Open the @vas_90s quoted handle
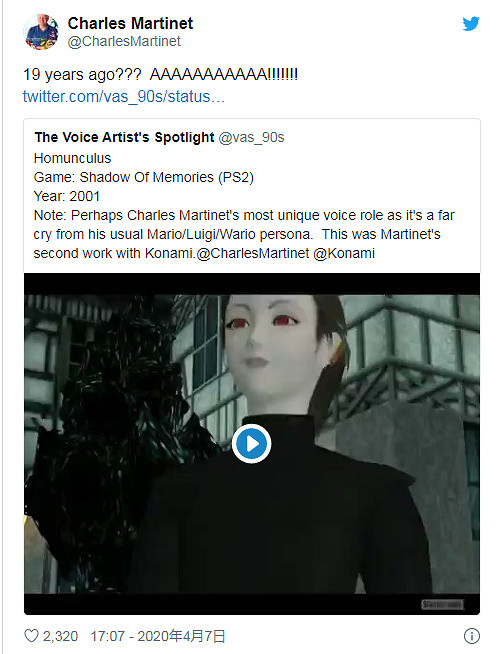This screenshot has width=498, height=654. (251, 137)
